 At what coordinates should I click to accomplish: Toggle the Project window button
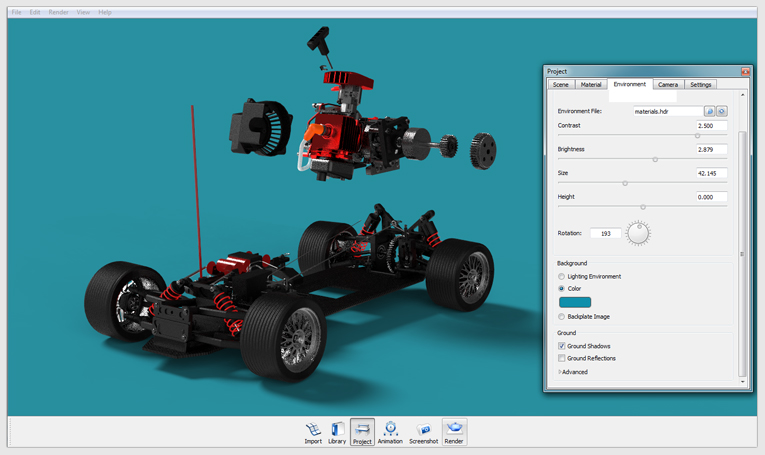pyautogui.click(x=362, y=432)
